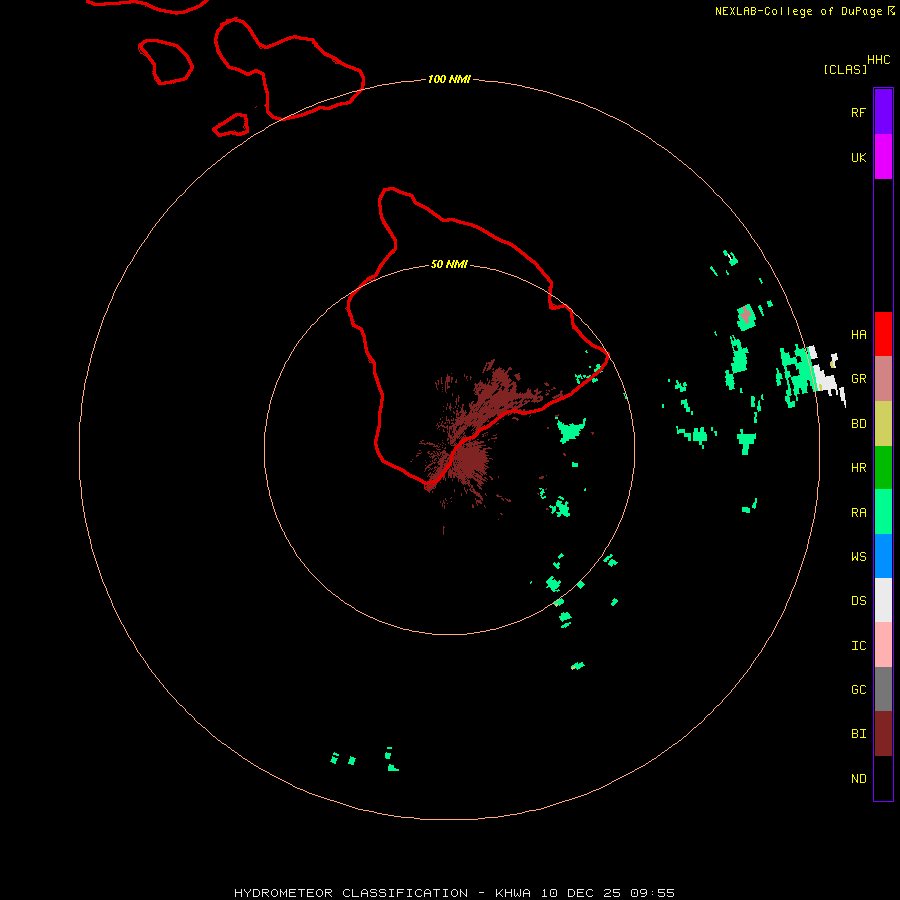Click the 'WS' legend label
Screen dimensions: 900x900
pos(858,556)
